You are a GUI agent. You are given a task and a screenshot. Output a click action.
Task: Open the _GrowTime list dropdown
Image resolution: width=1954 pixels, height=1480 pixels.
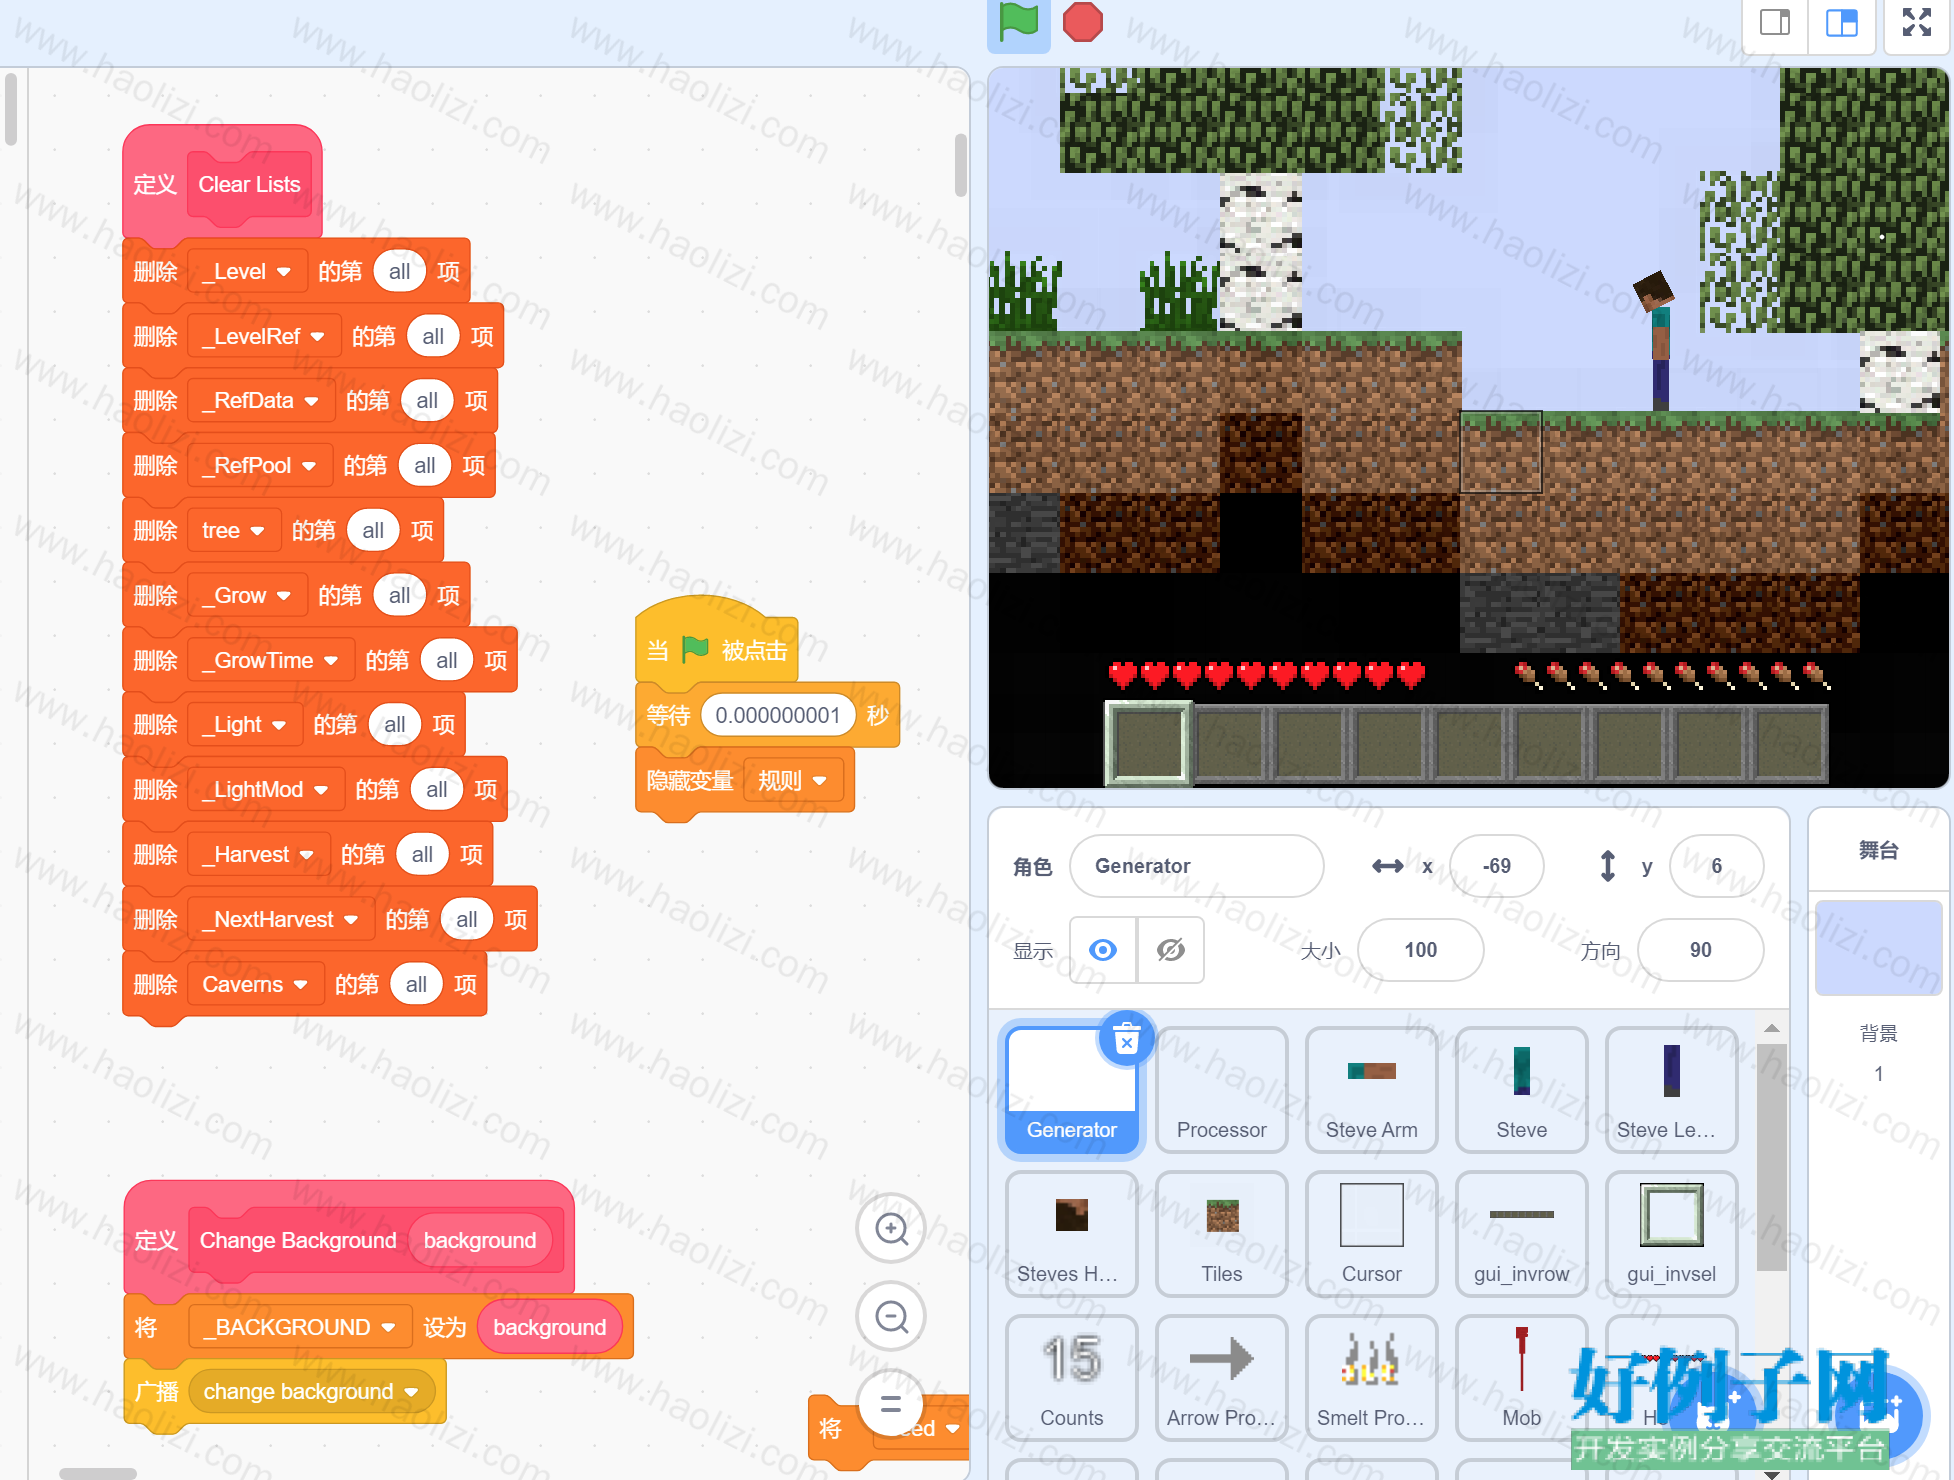click(x=271, y=661)
